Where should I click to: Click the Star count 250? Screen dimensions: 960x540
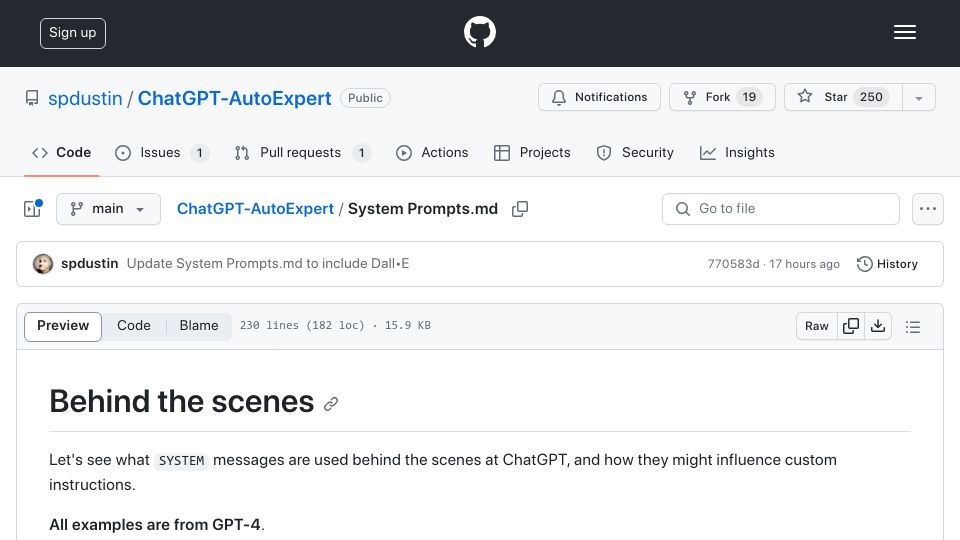(x=871, y=97)
